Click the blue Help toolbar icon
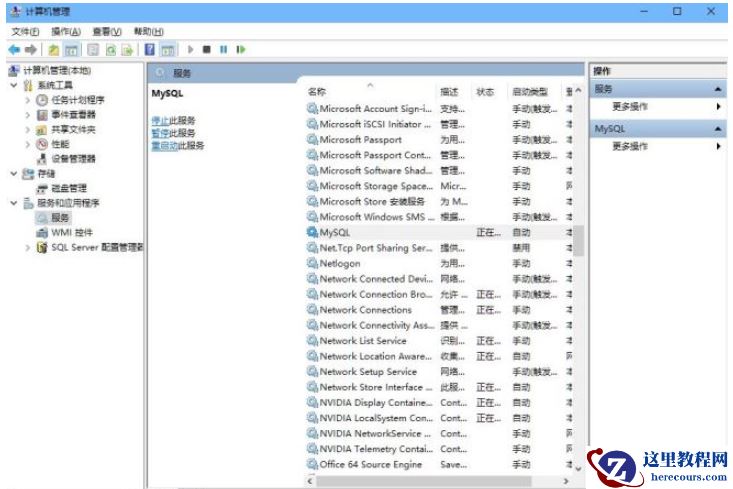Image resolution: width=733 pixels, height=489 pixels. click(150, 49)
